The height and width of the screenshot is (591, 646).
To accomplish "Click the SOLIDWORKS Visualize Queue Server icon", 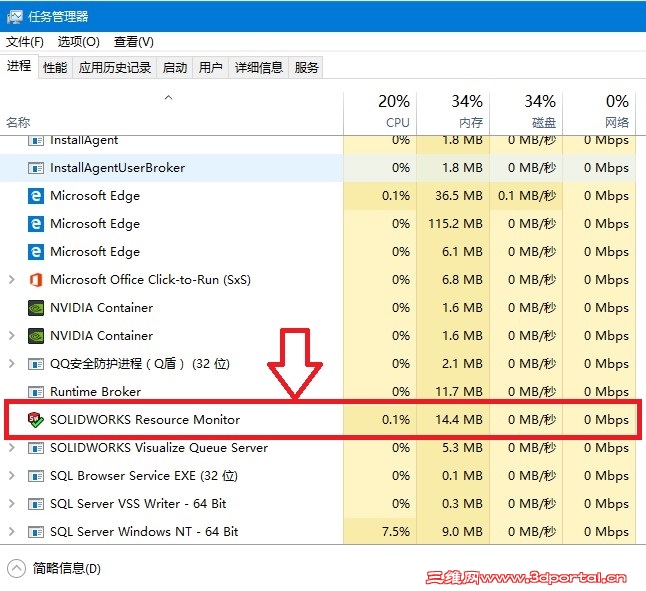I will coord(36,448).
